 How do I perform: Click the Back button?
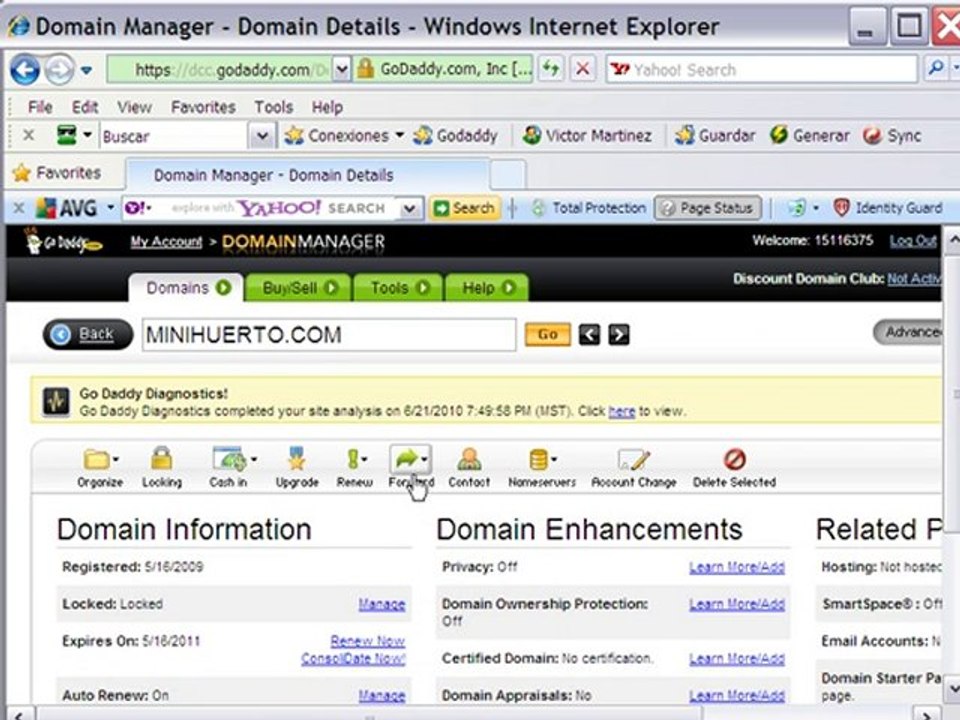pyautogui.click(x=88, y=334)
